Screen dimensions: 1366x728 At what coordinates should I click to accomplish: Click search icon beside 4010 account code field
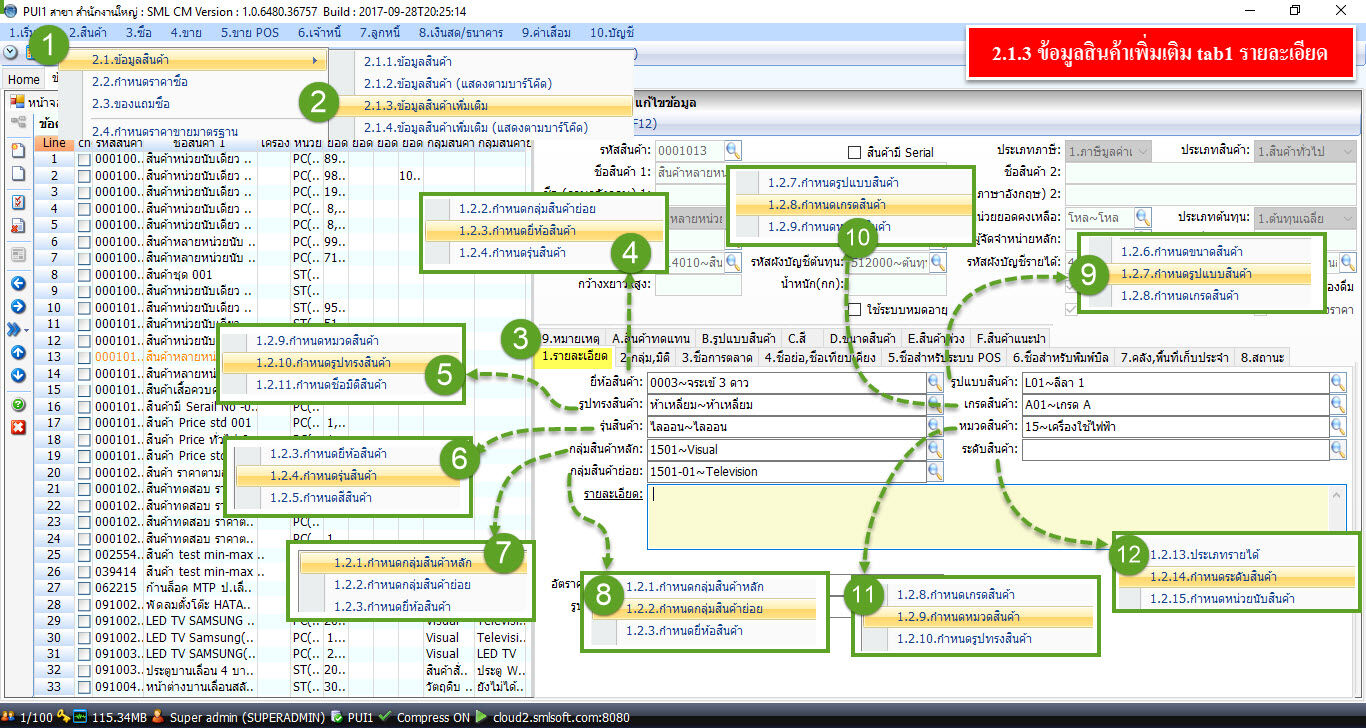click(x=731, y=262)
